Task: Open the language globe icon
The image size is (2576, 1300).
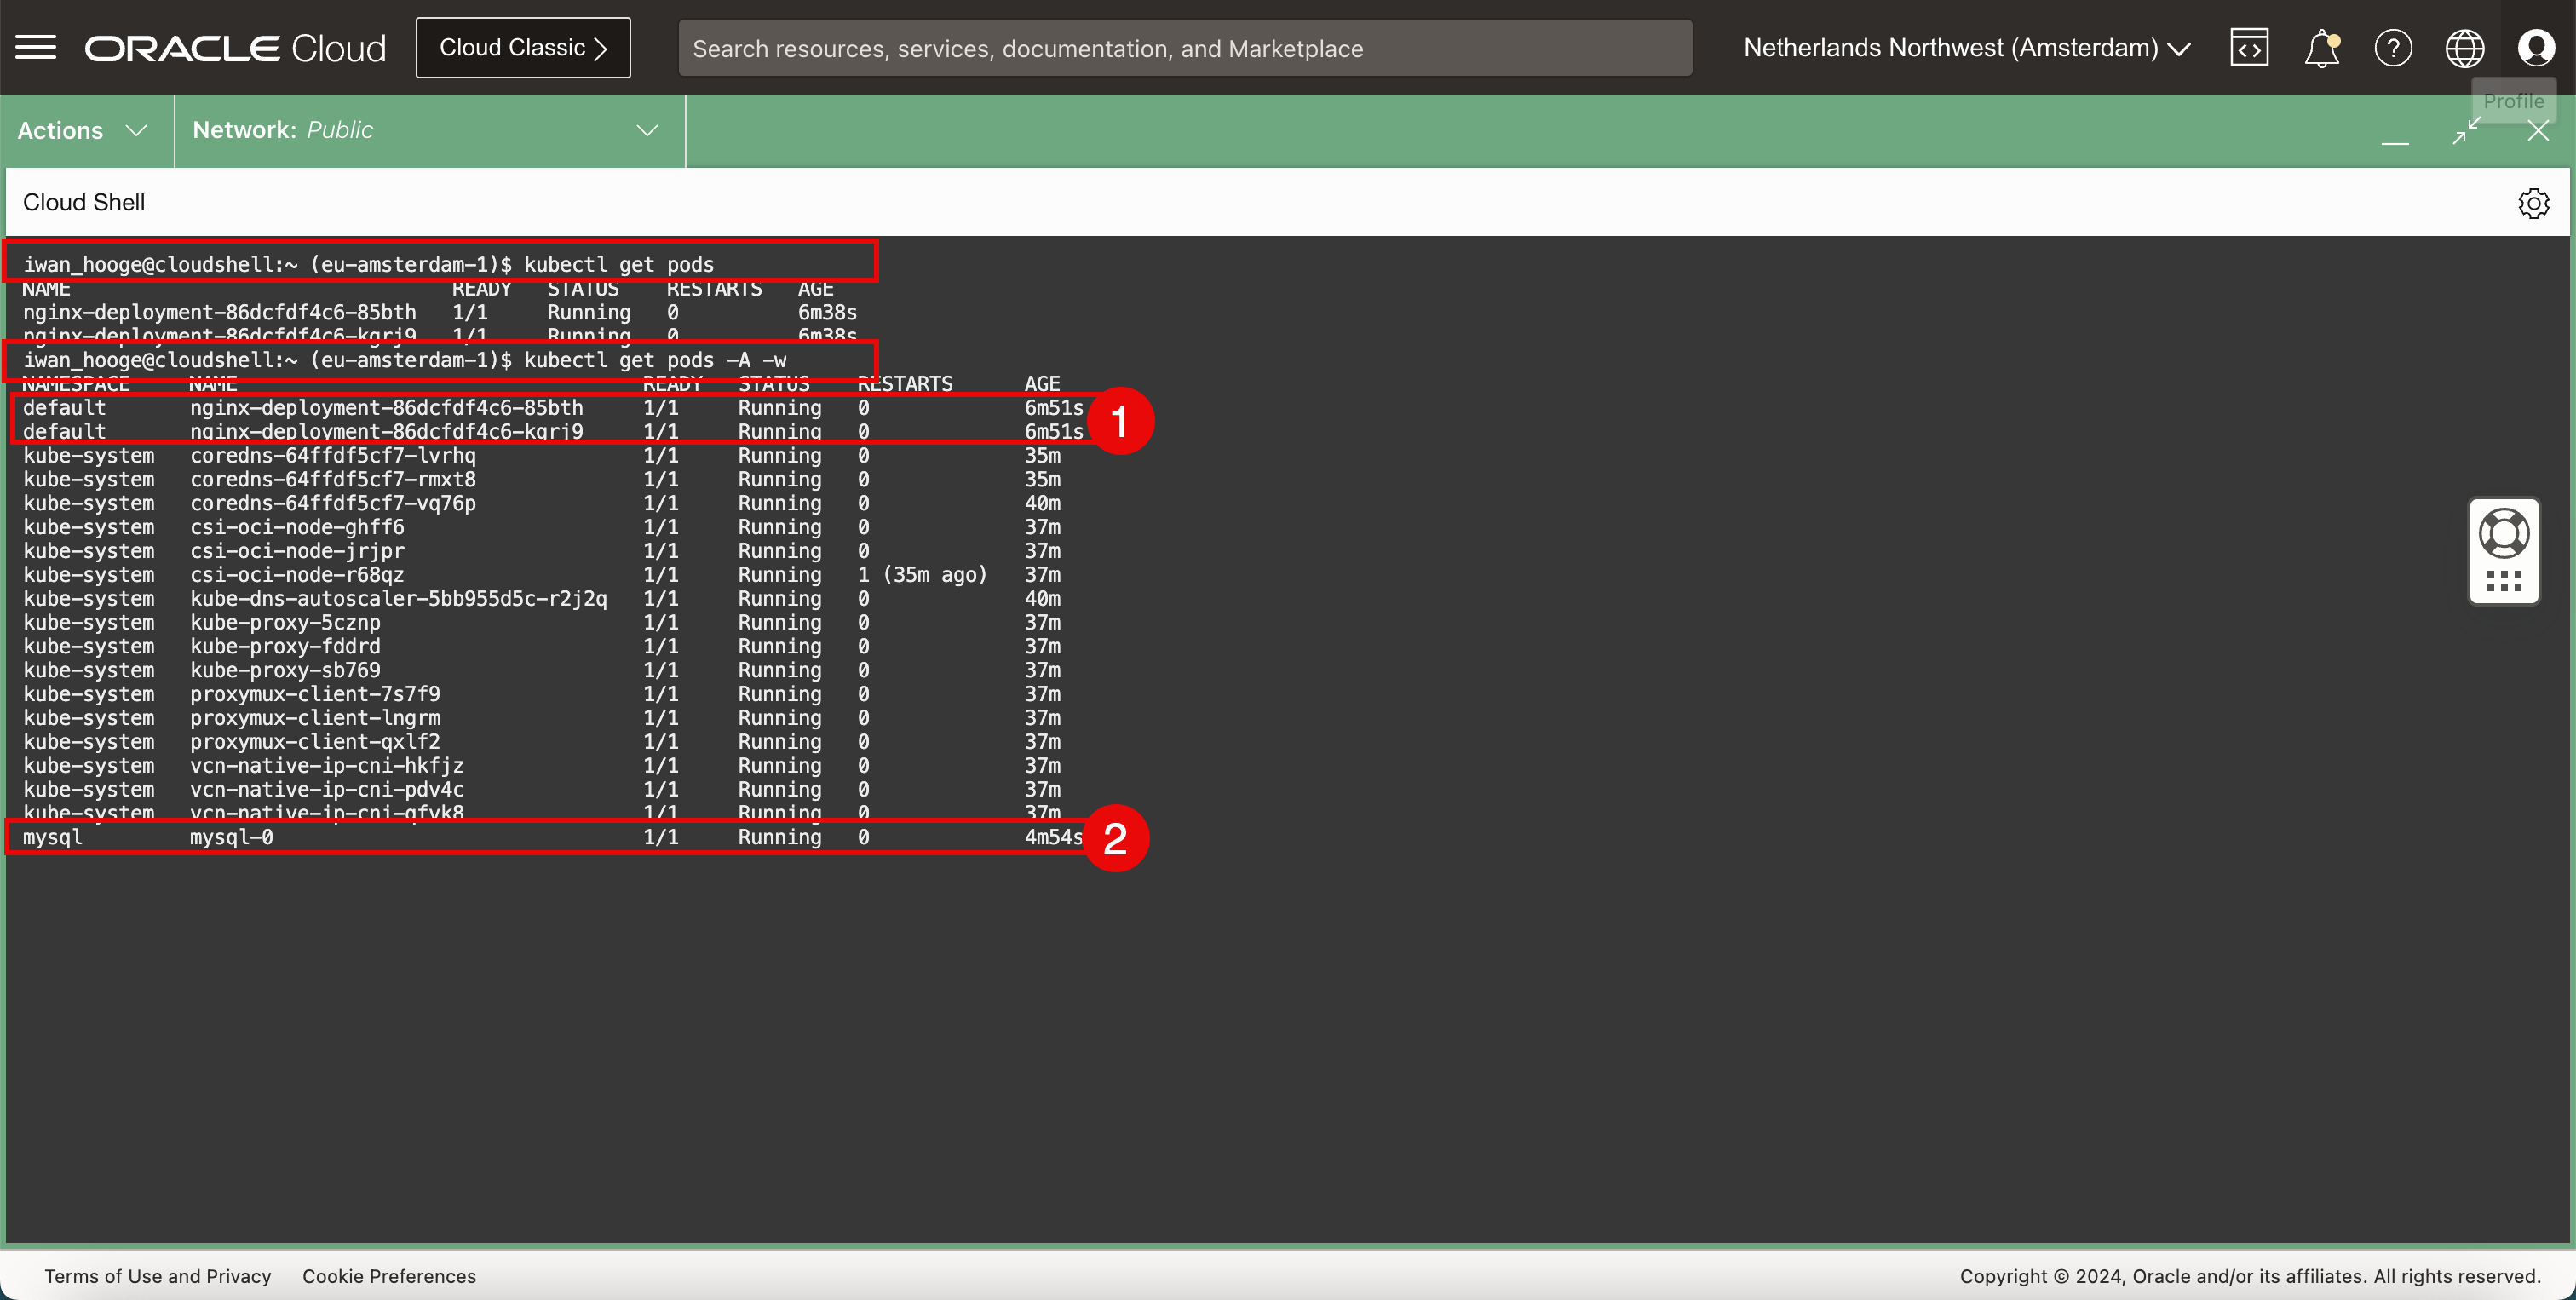Action: [2464, 48]
